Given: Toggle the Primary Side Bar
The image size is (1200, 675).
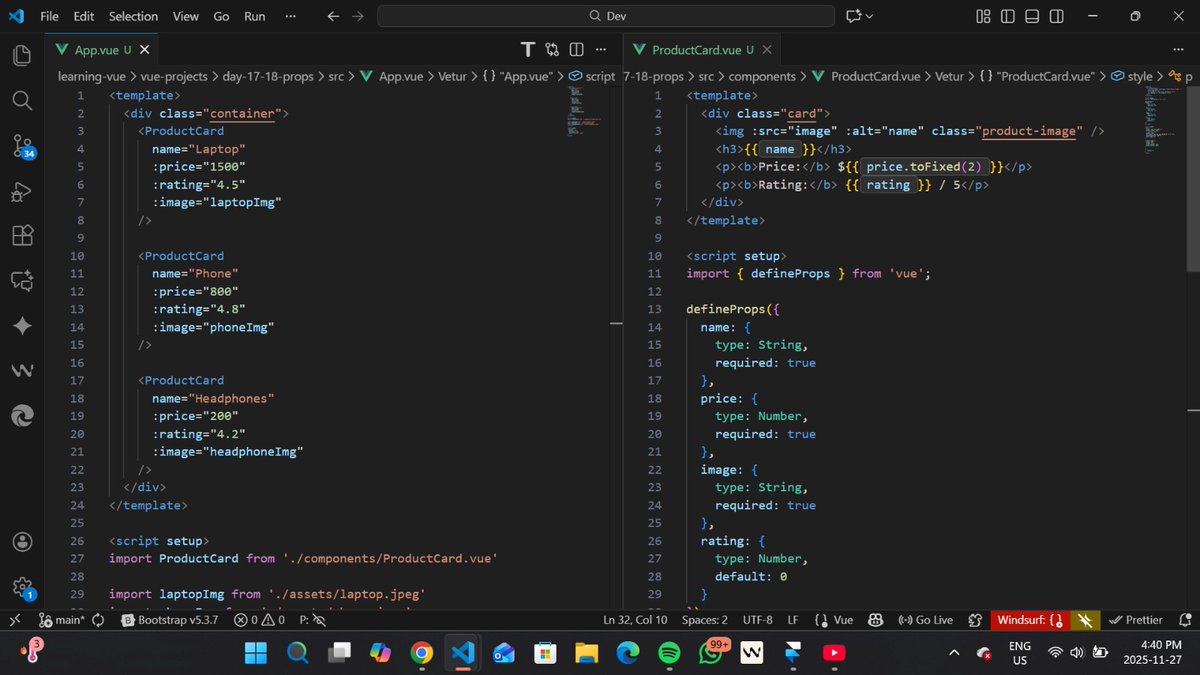Looking at the screenshot, I should [1007, 16].
